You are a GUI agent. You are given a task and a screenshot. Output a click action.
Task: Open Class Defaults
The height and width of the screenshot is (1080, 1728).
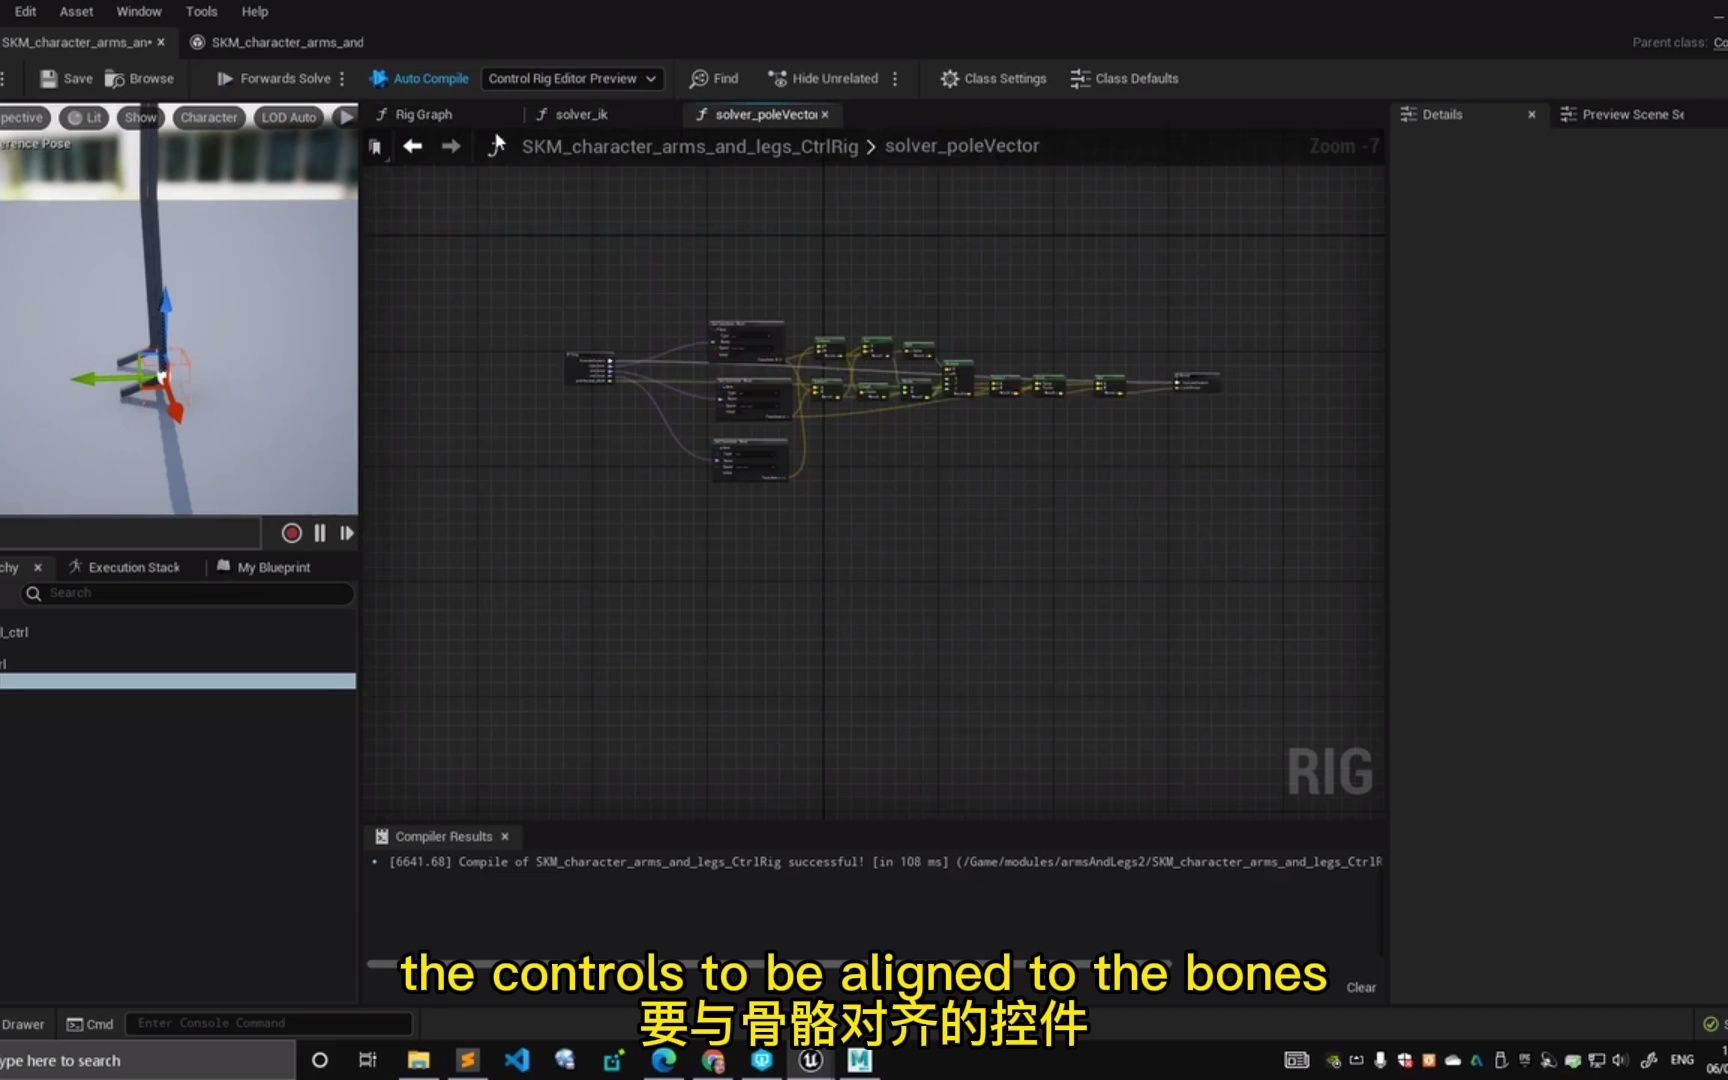[x=1124, y=78]
